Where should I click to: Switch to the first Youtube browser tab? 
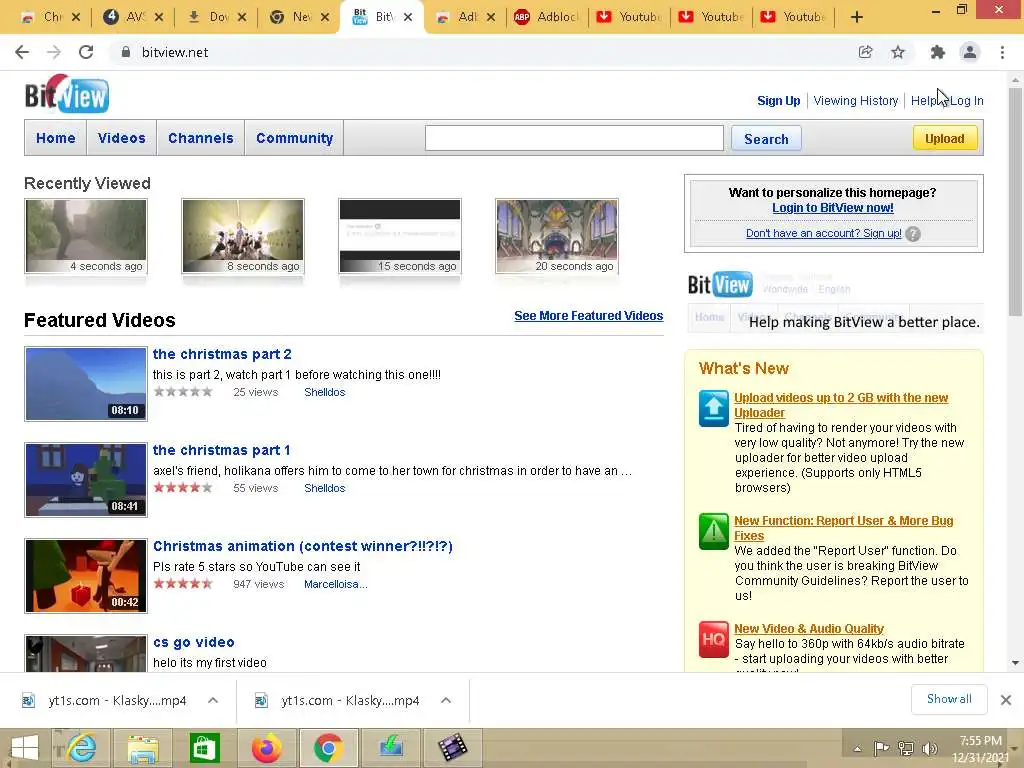(630, 17)
